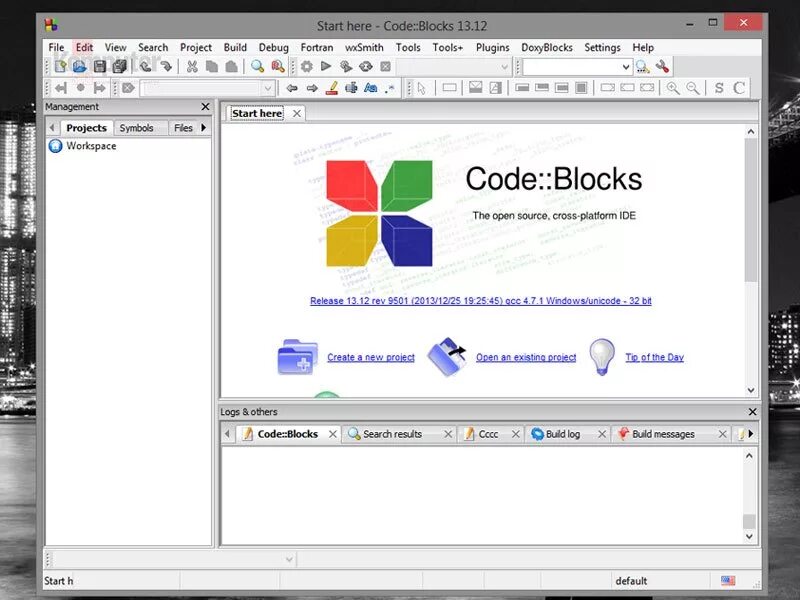Click the toggle bookmark dot icon
This screenshot has height=600, width=800.
(80, 88)
